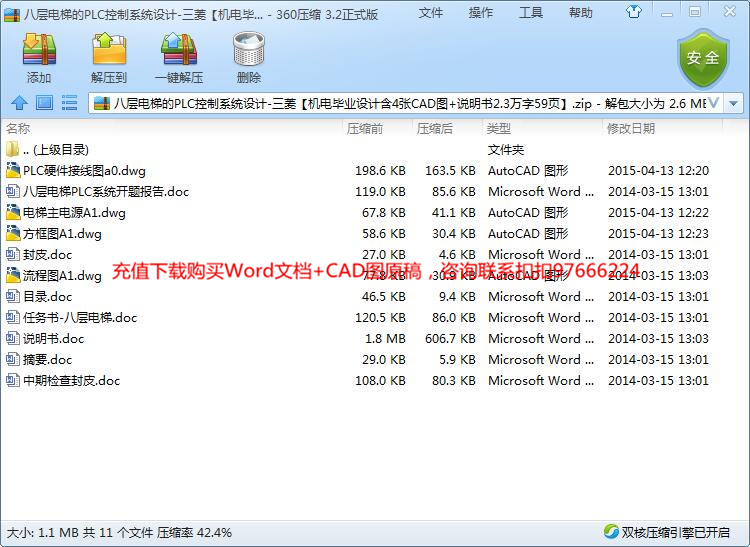750x547 pixels.
Task: Select file name 目录.doc
Action: pos(47,297)
